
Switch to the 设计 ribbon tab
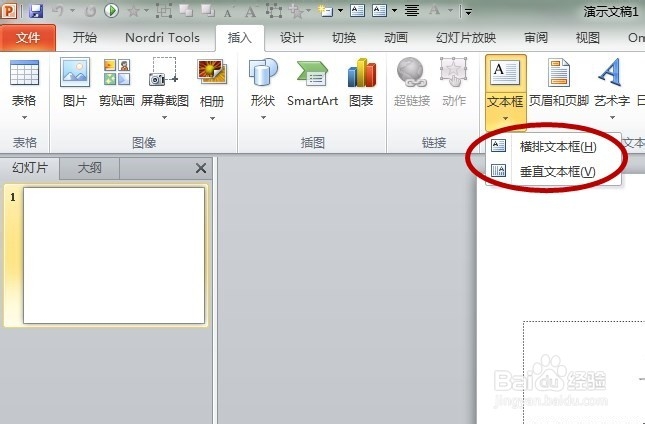click(292, 38)
